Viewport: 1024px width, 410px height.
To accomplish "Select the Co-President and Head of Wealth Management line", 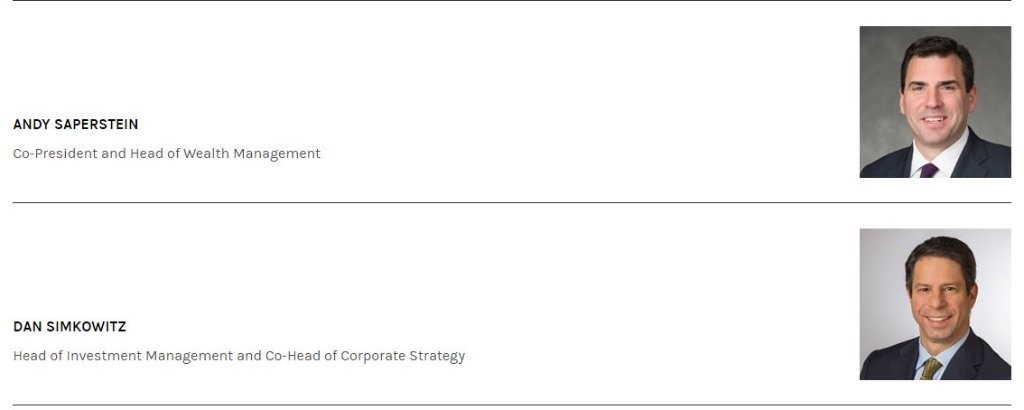I will [167, 154].
